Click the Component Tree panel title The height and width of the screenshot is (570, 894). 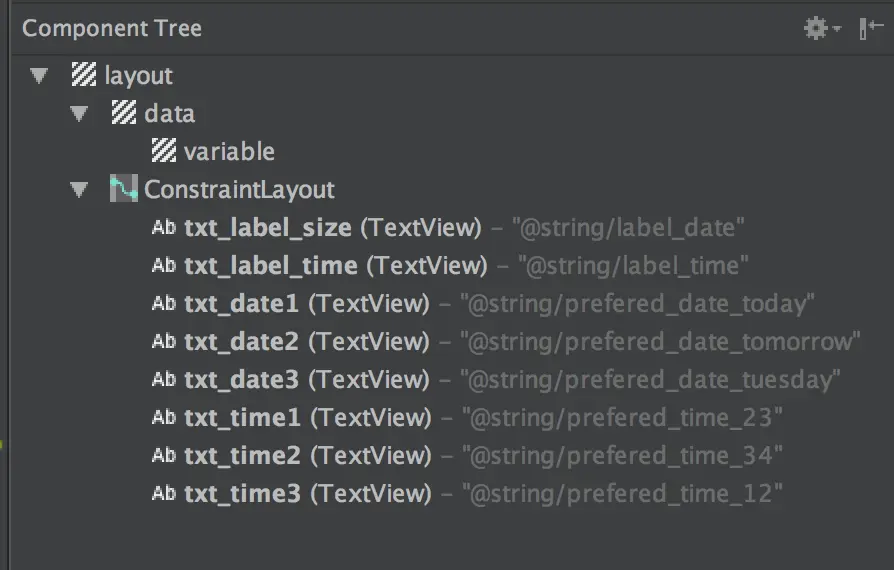(x=112, y=28)
